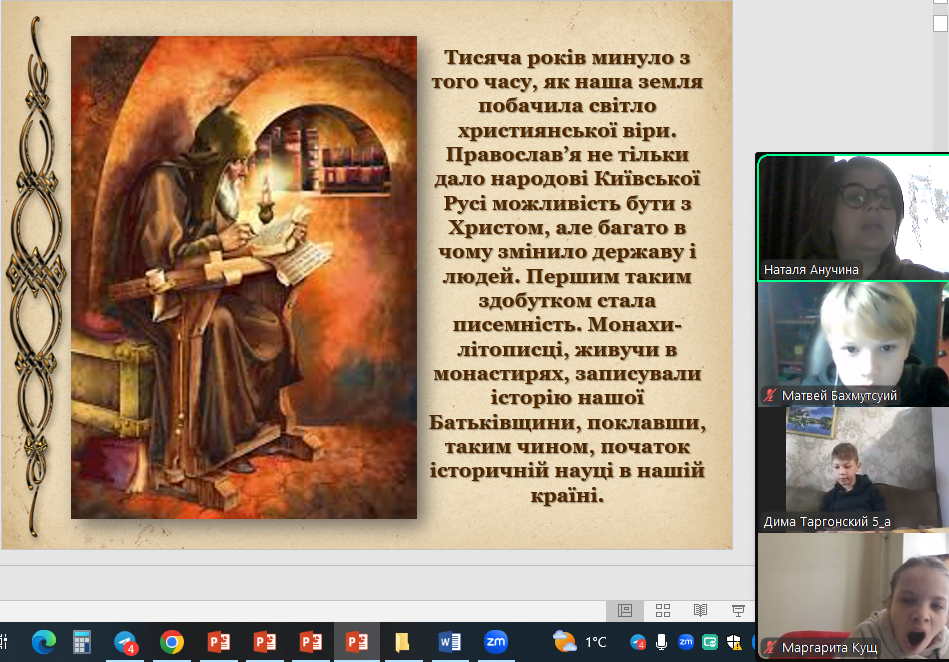This screenshot has height=662, width=949.
Task: Click the Zoom icon in the system tray
Action: (x=686, y=642)
